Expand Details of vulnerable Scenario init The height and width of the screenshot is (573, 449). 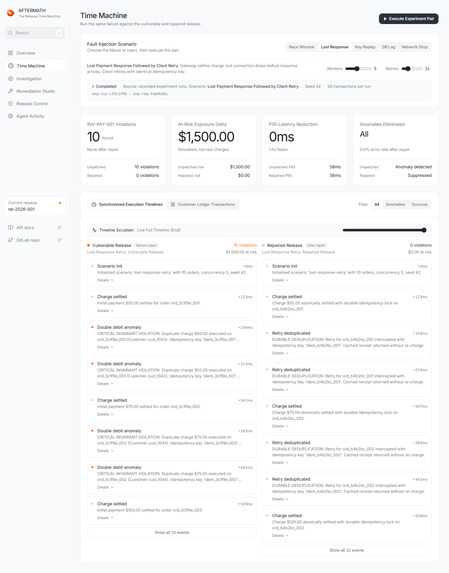pyautogui.click(x=105, y=280)
